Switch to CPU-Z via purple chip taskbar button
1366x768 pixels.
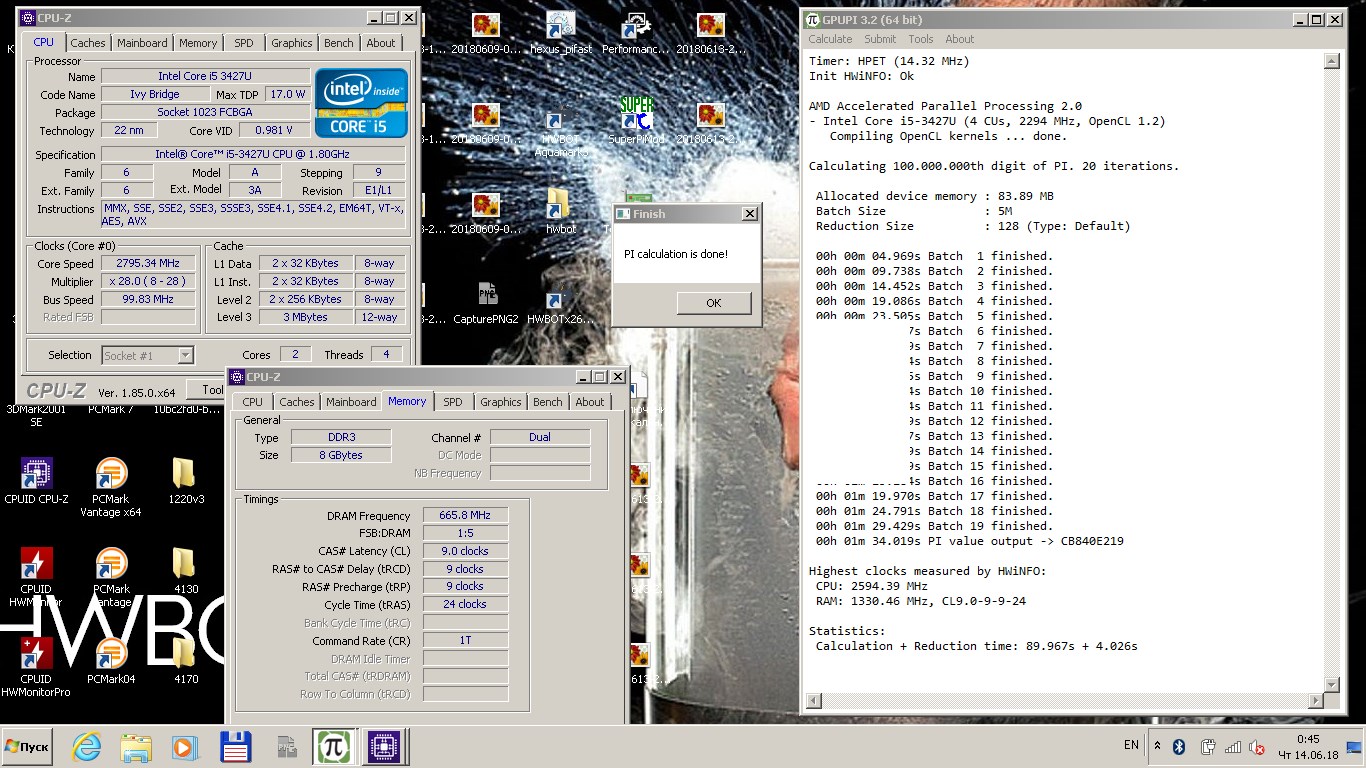click(x=382, y=747)
